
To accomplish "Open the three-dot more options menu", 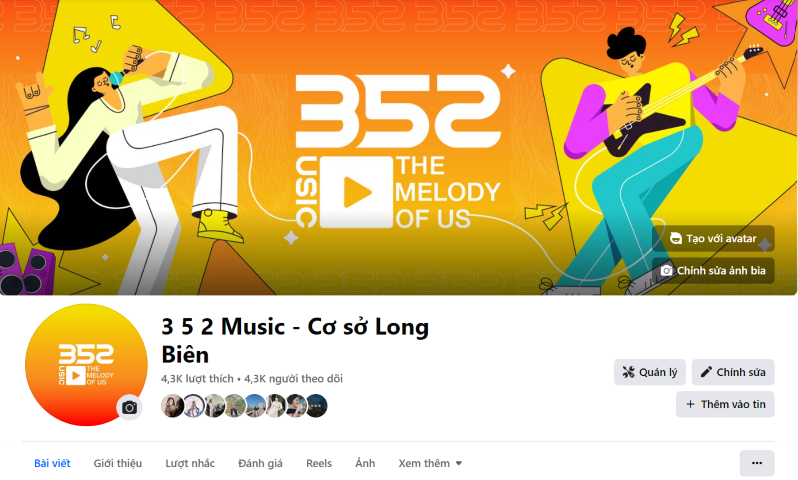I will click(x=757, y=463).
